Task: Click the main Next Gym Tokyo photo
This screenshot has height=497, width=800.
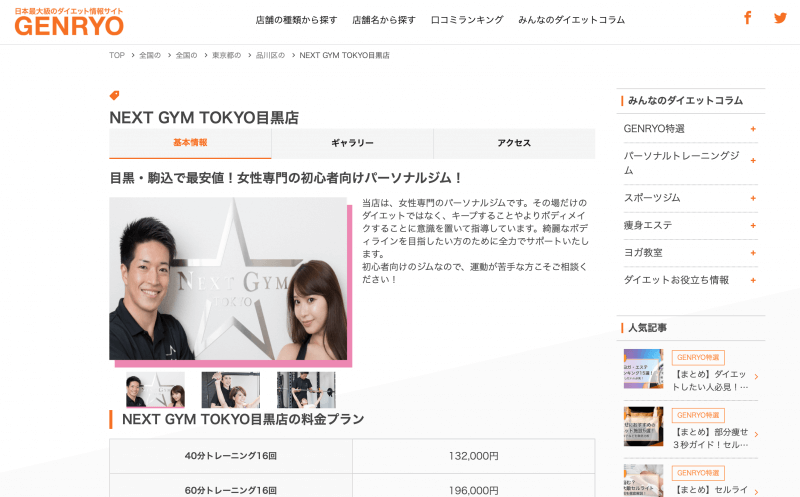Action: pyautogui.click(x=228, y=279)
